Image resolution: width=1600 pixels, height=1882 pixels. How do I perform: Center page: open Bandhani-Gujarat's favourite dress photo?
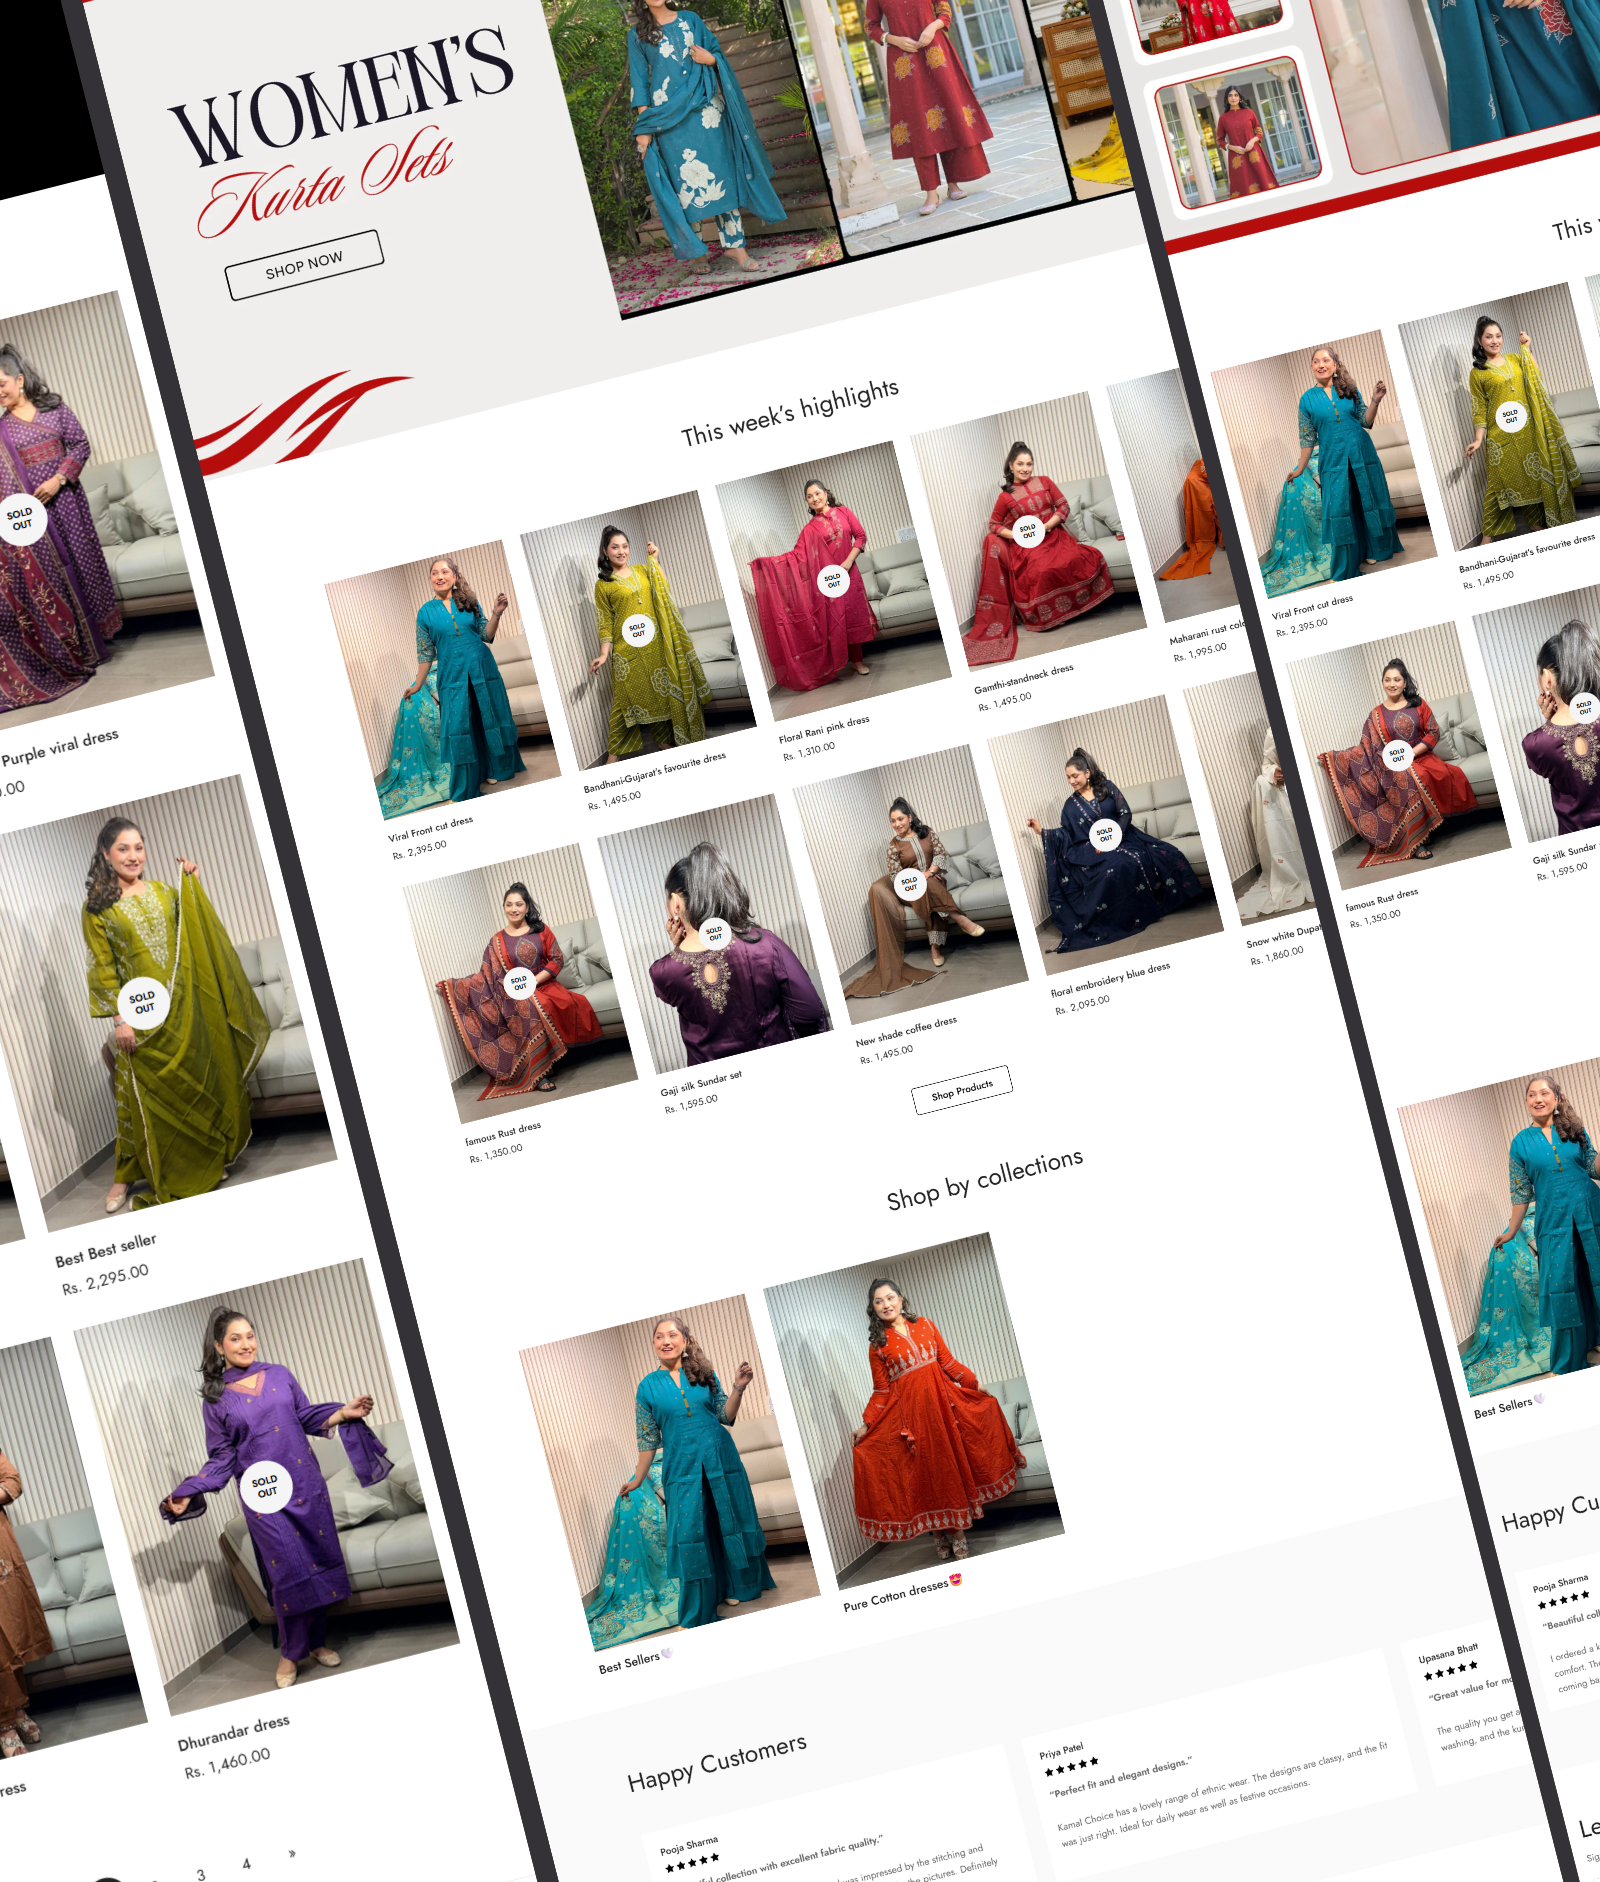(638, 630)
